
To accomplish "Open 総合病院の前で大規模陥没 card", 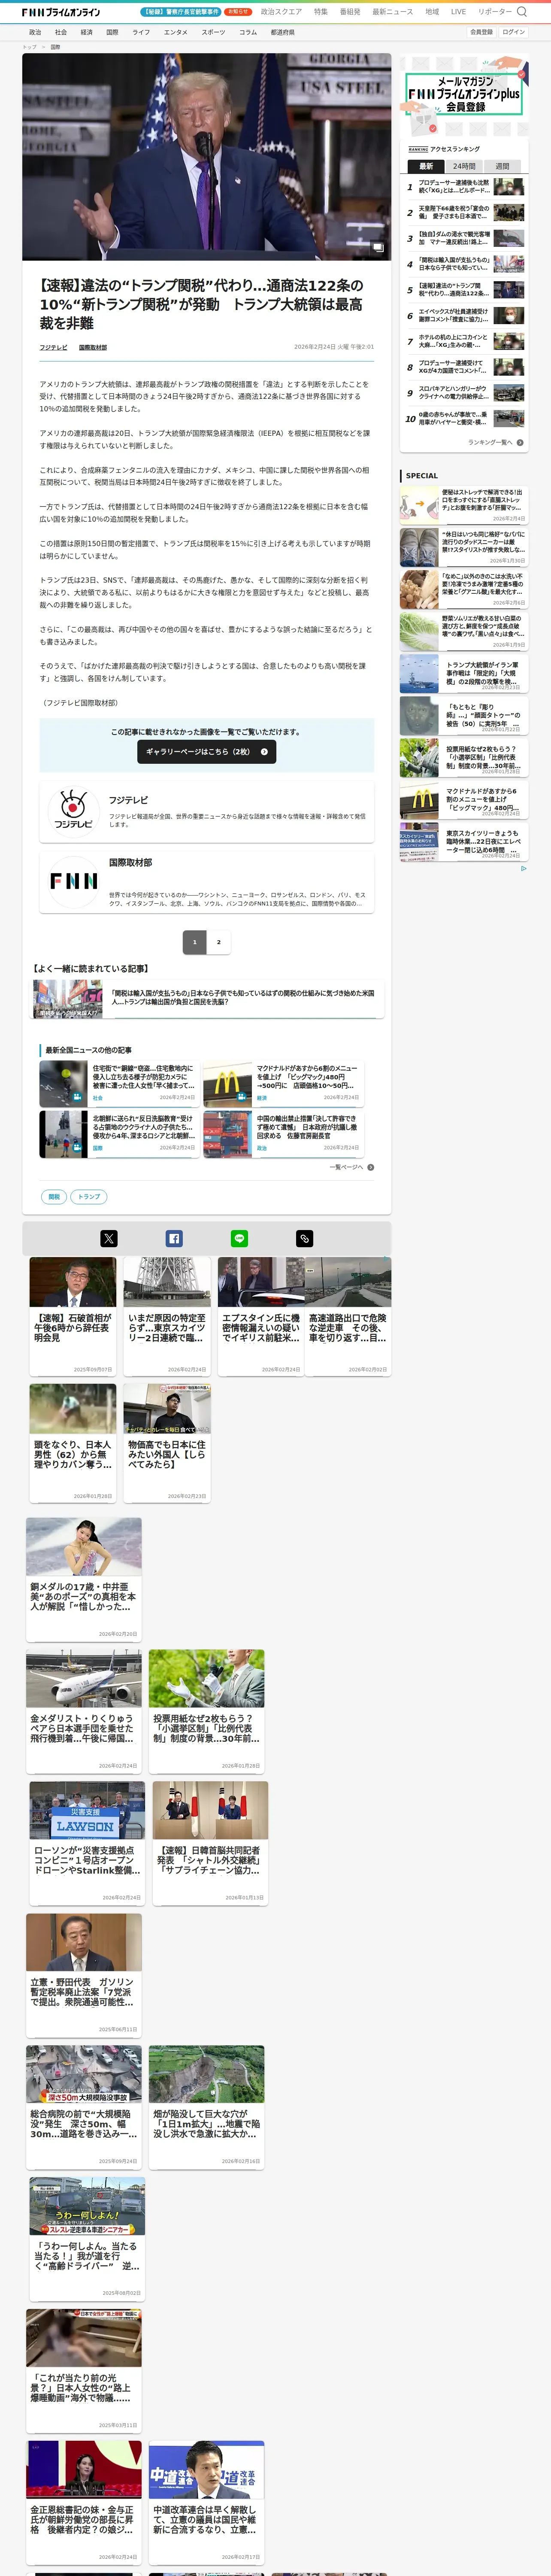I will click(x=84, y=2107).
